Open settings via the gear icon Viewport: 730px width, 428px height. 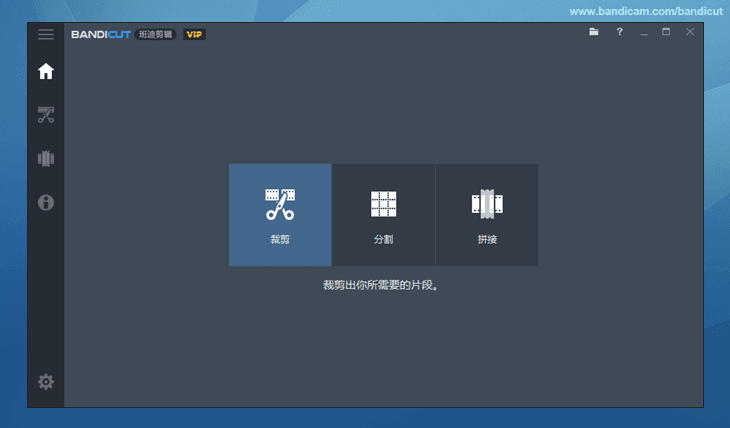coord(46,382)
